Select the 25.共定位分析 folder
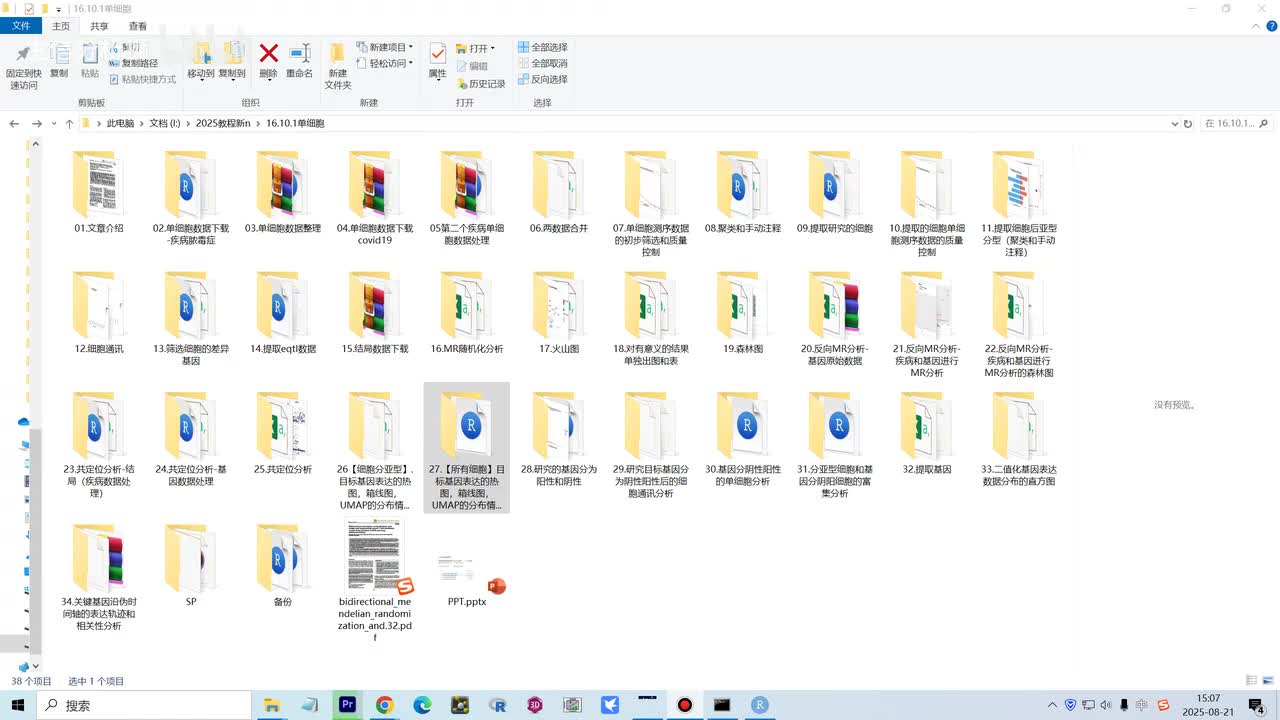Image resolution: width=1280 pixels, height=720 pixels. point(283,434)
